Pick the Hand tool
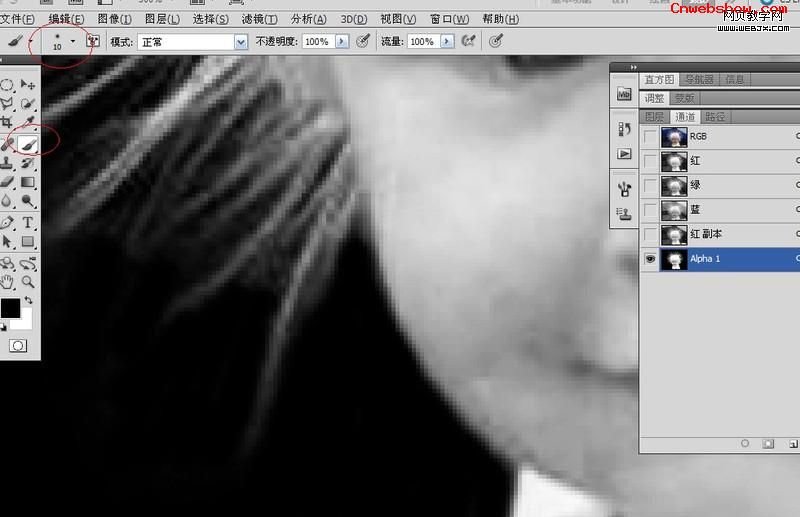800x517 pixels. coord(7,282)
